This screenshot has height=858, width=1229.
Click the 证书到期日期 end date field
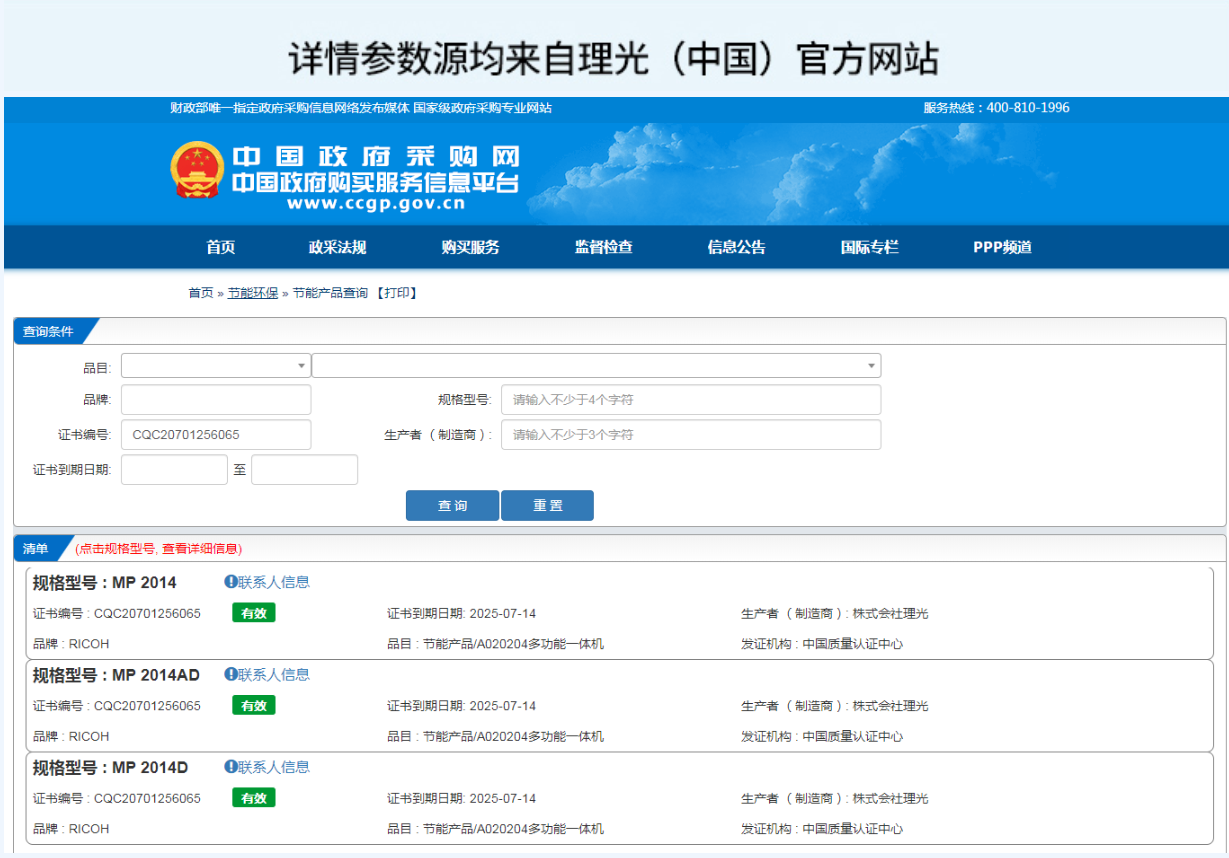point(304,469)
